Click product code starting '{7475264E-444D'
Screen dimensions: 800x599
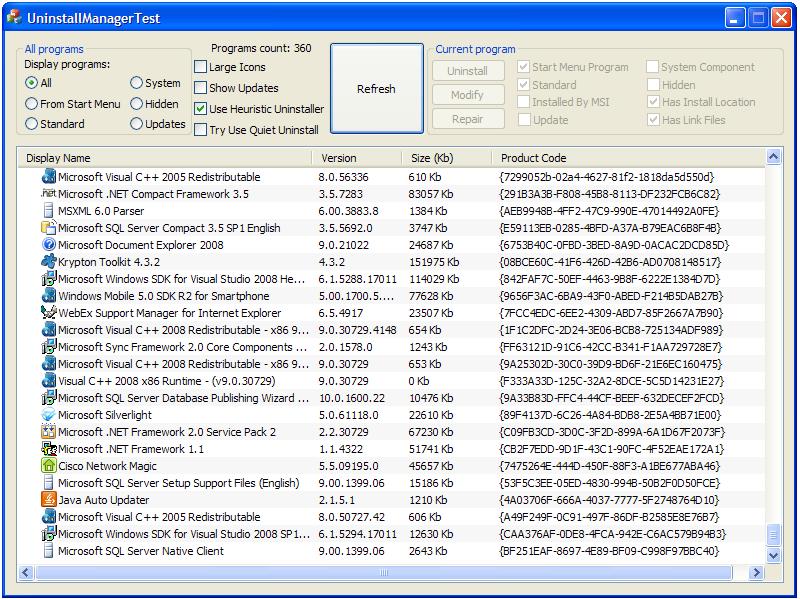610,466
